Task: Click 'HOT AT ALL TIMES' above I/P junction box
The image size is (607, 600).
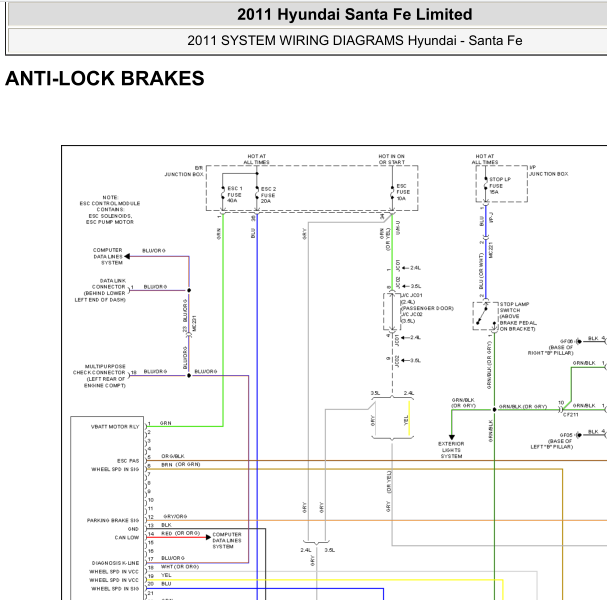Action: (x=485, y=159)
